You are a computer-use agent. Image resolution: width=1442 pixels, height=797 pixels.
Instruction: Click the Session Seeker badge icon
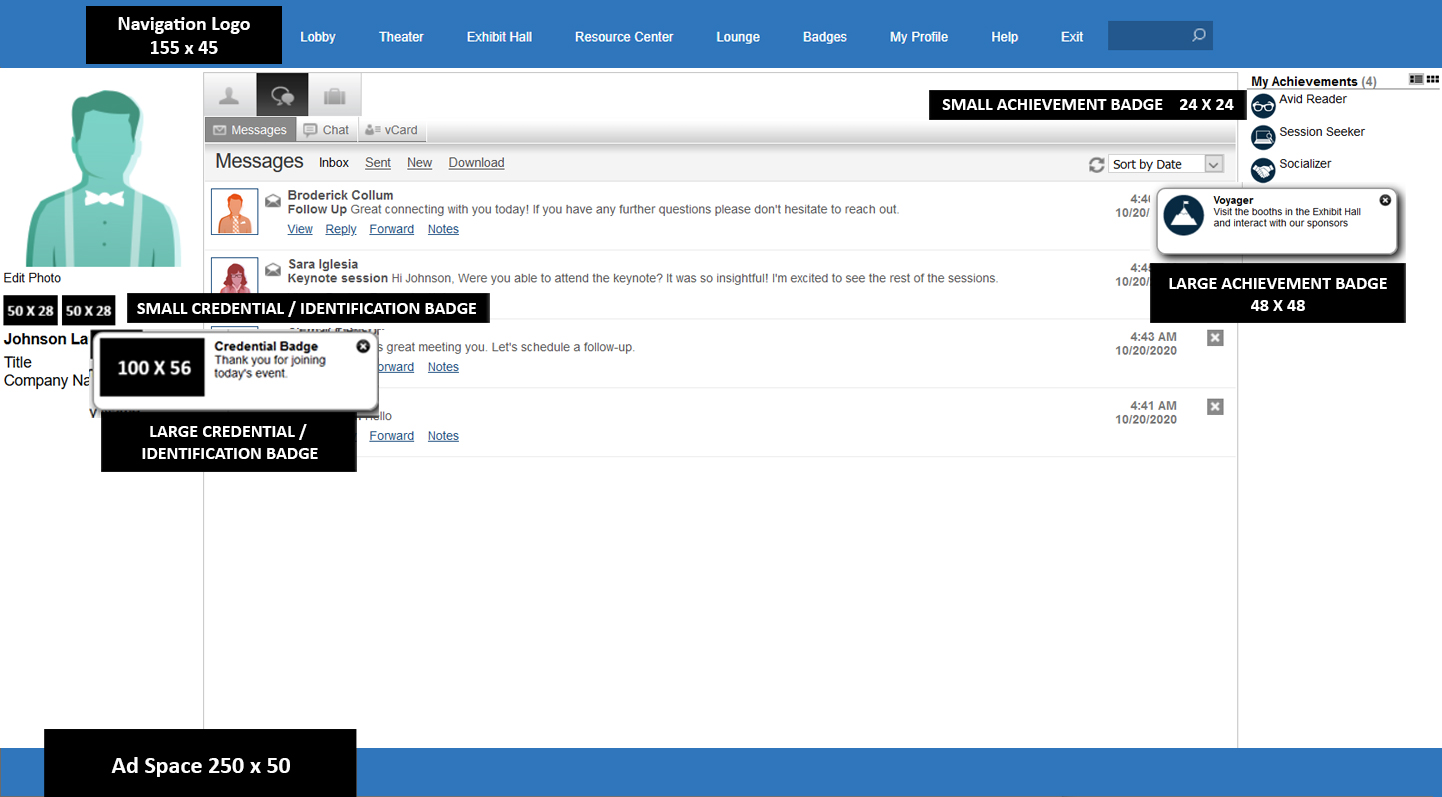coord(1264,138)
